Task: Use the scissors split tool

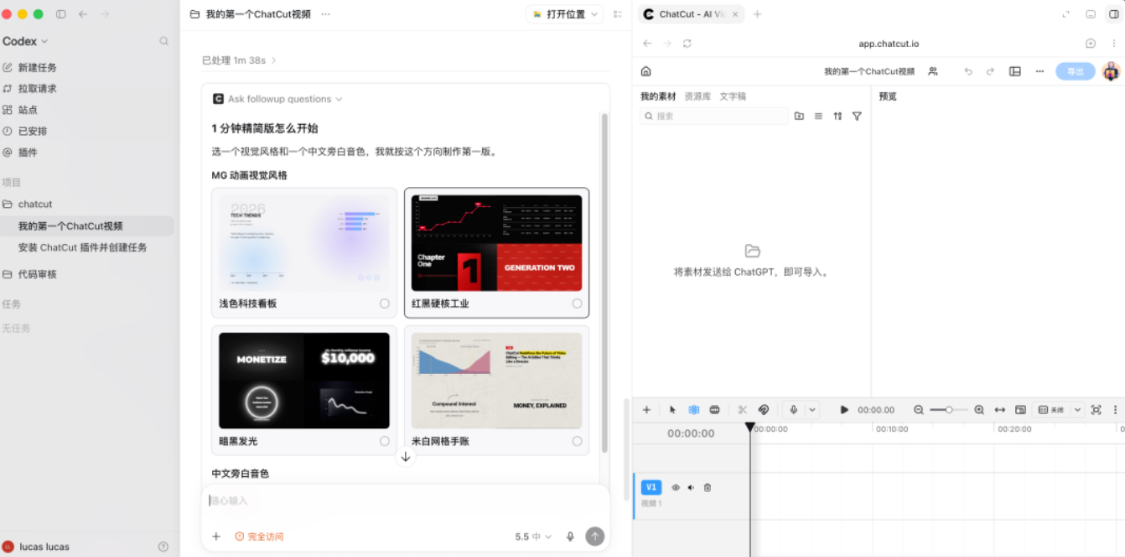Action: 743,410
